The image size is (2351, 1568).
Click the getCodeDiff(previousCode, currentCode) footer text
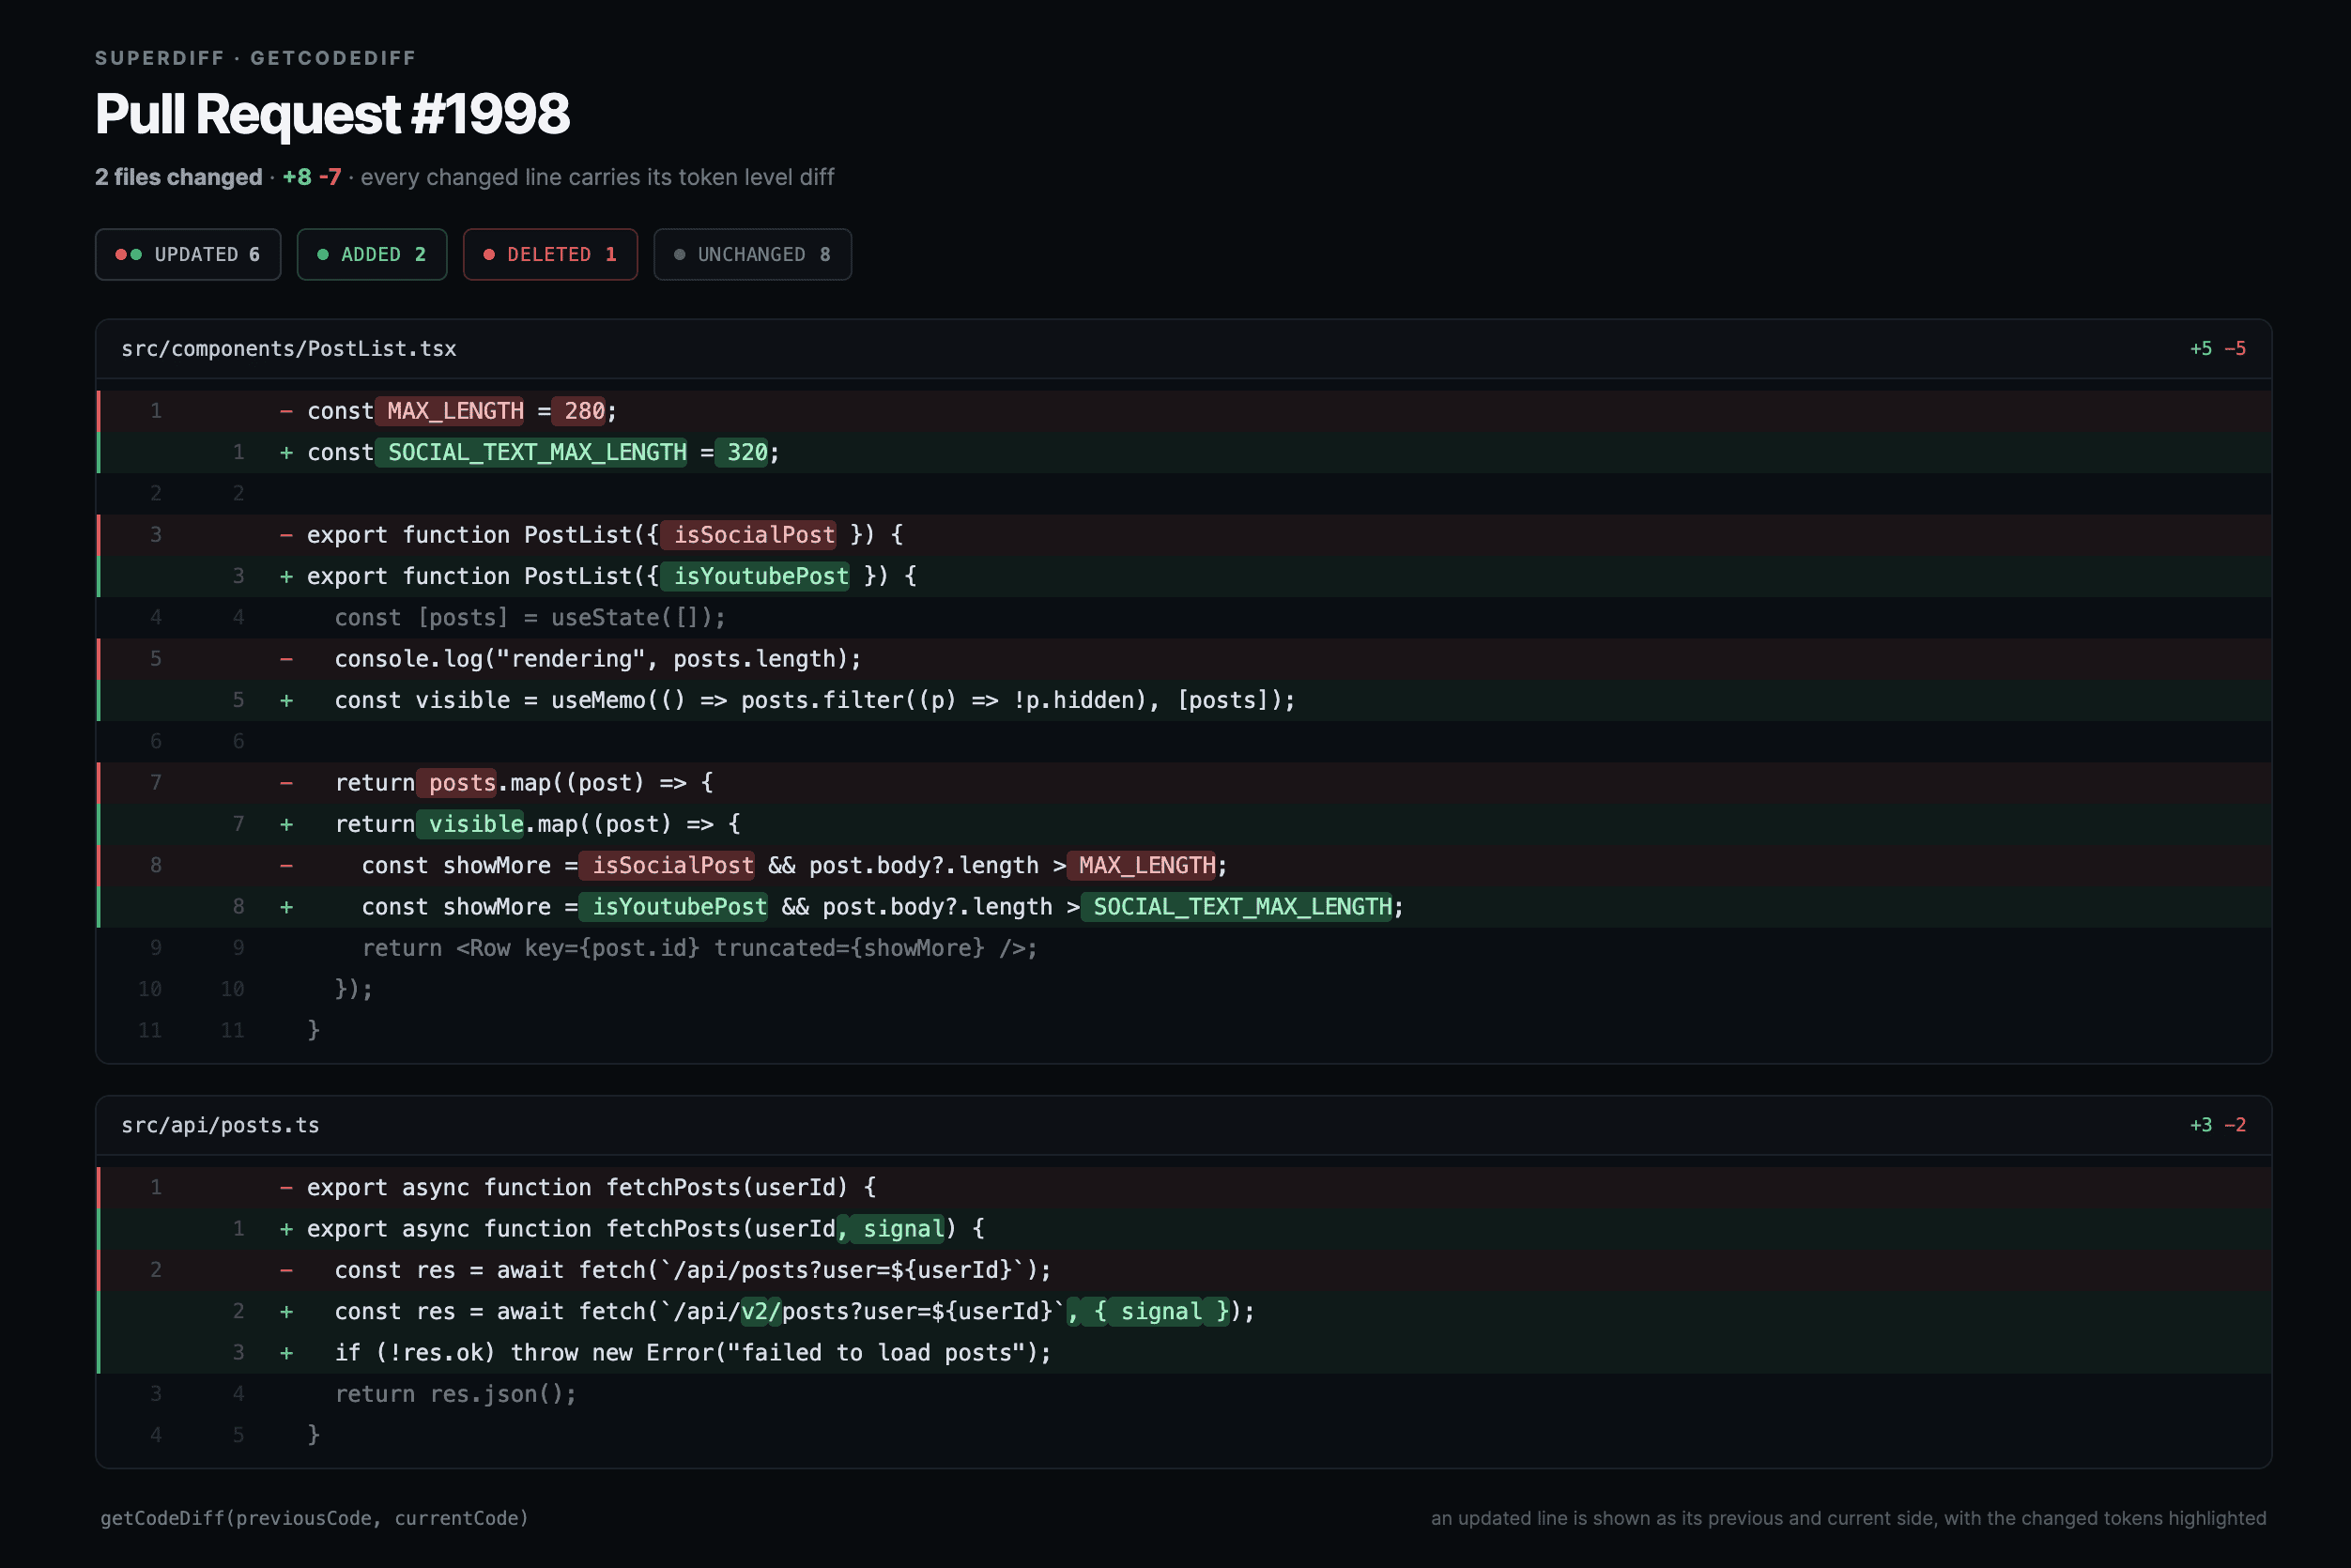[x=314, y=1518]
